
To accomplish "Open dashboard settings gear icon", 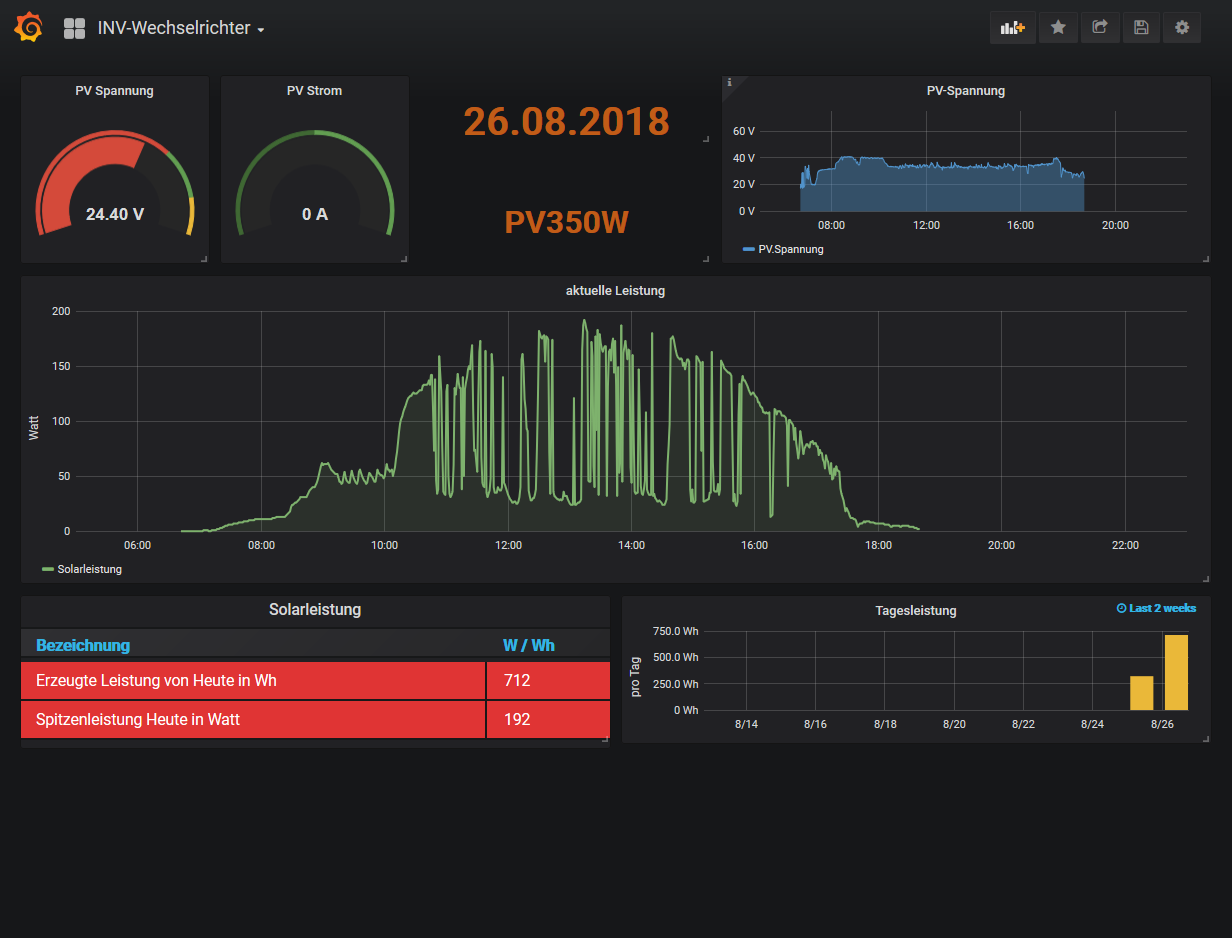I will pyautogui.click(x=1182, y=28).
